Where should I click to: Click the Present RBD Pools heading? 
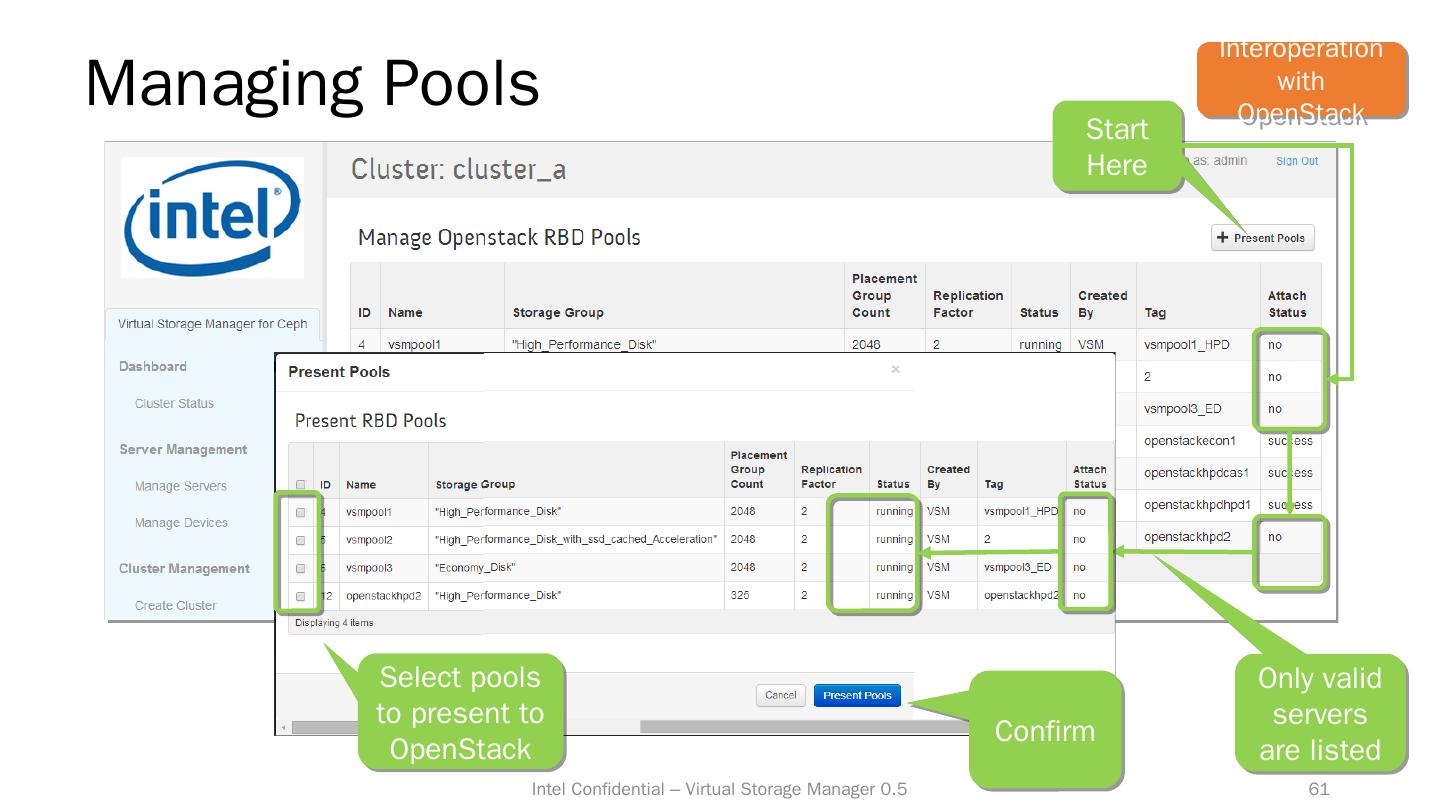pyautogui.click(x=371, y=421)
